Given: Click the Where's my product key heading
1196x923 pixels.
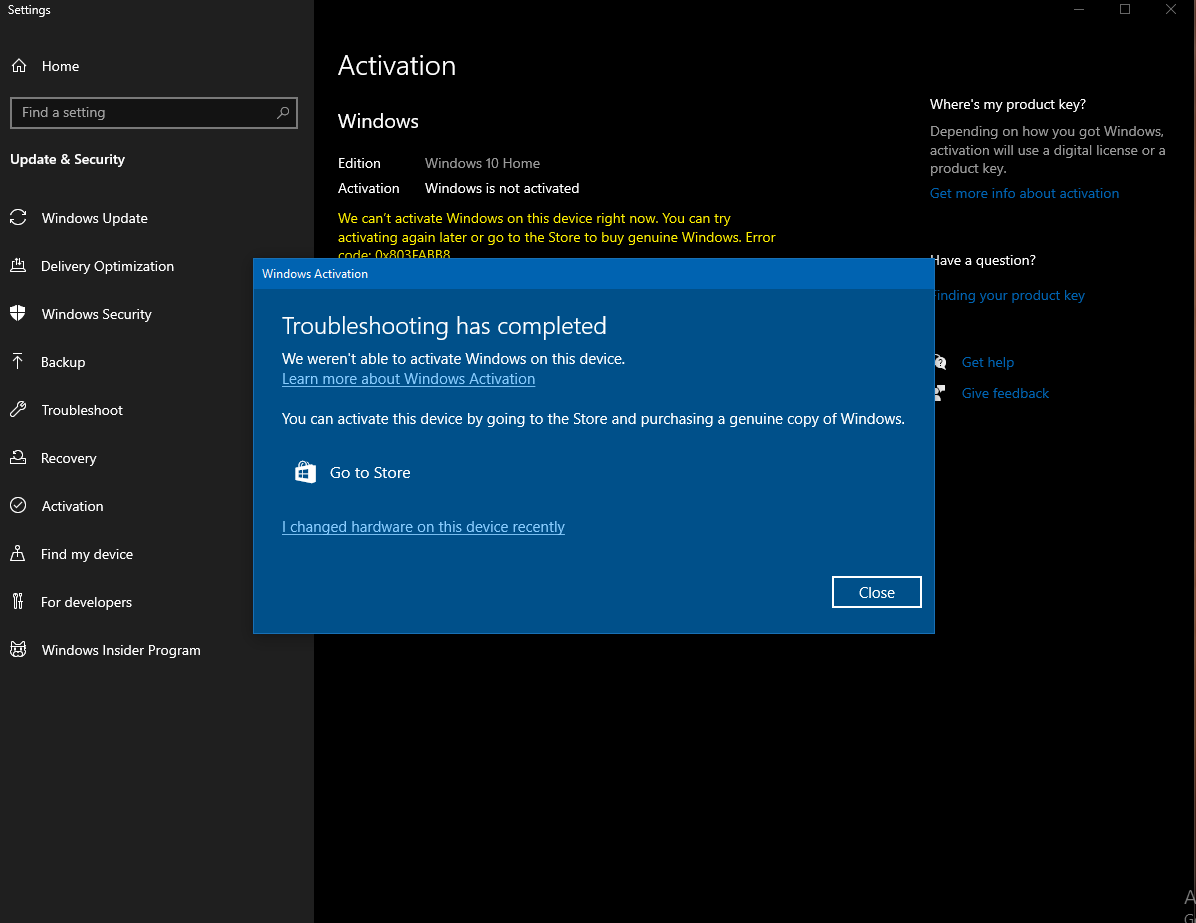Looking at the screenshot, I should (x=1008, y=105).
